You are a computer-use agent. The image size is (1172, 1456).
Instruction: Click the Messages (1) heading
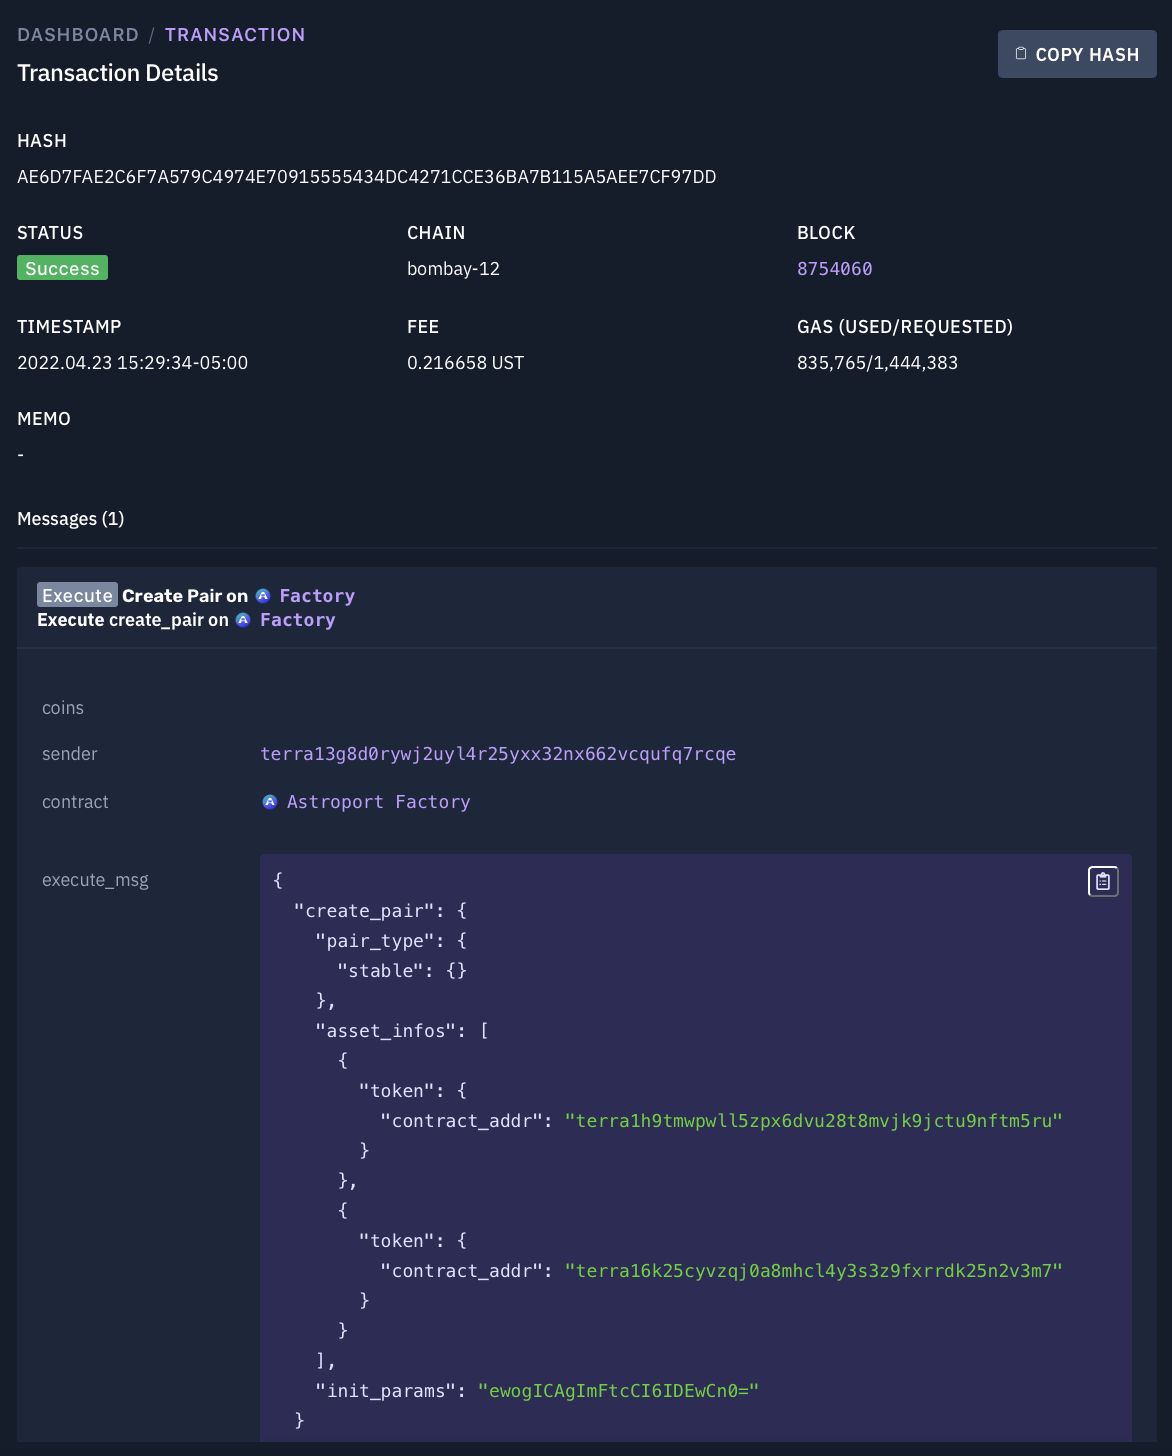pyautogui.click(x=71, y=519)
